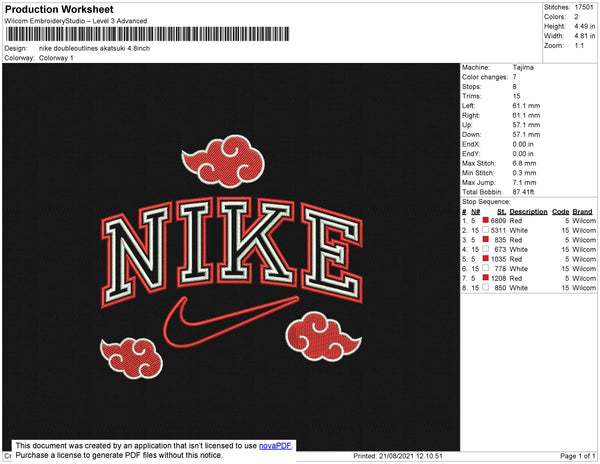Click the Code column header
Viewport: 600px width, 464px height.
click(561, 212)
